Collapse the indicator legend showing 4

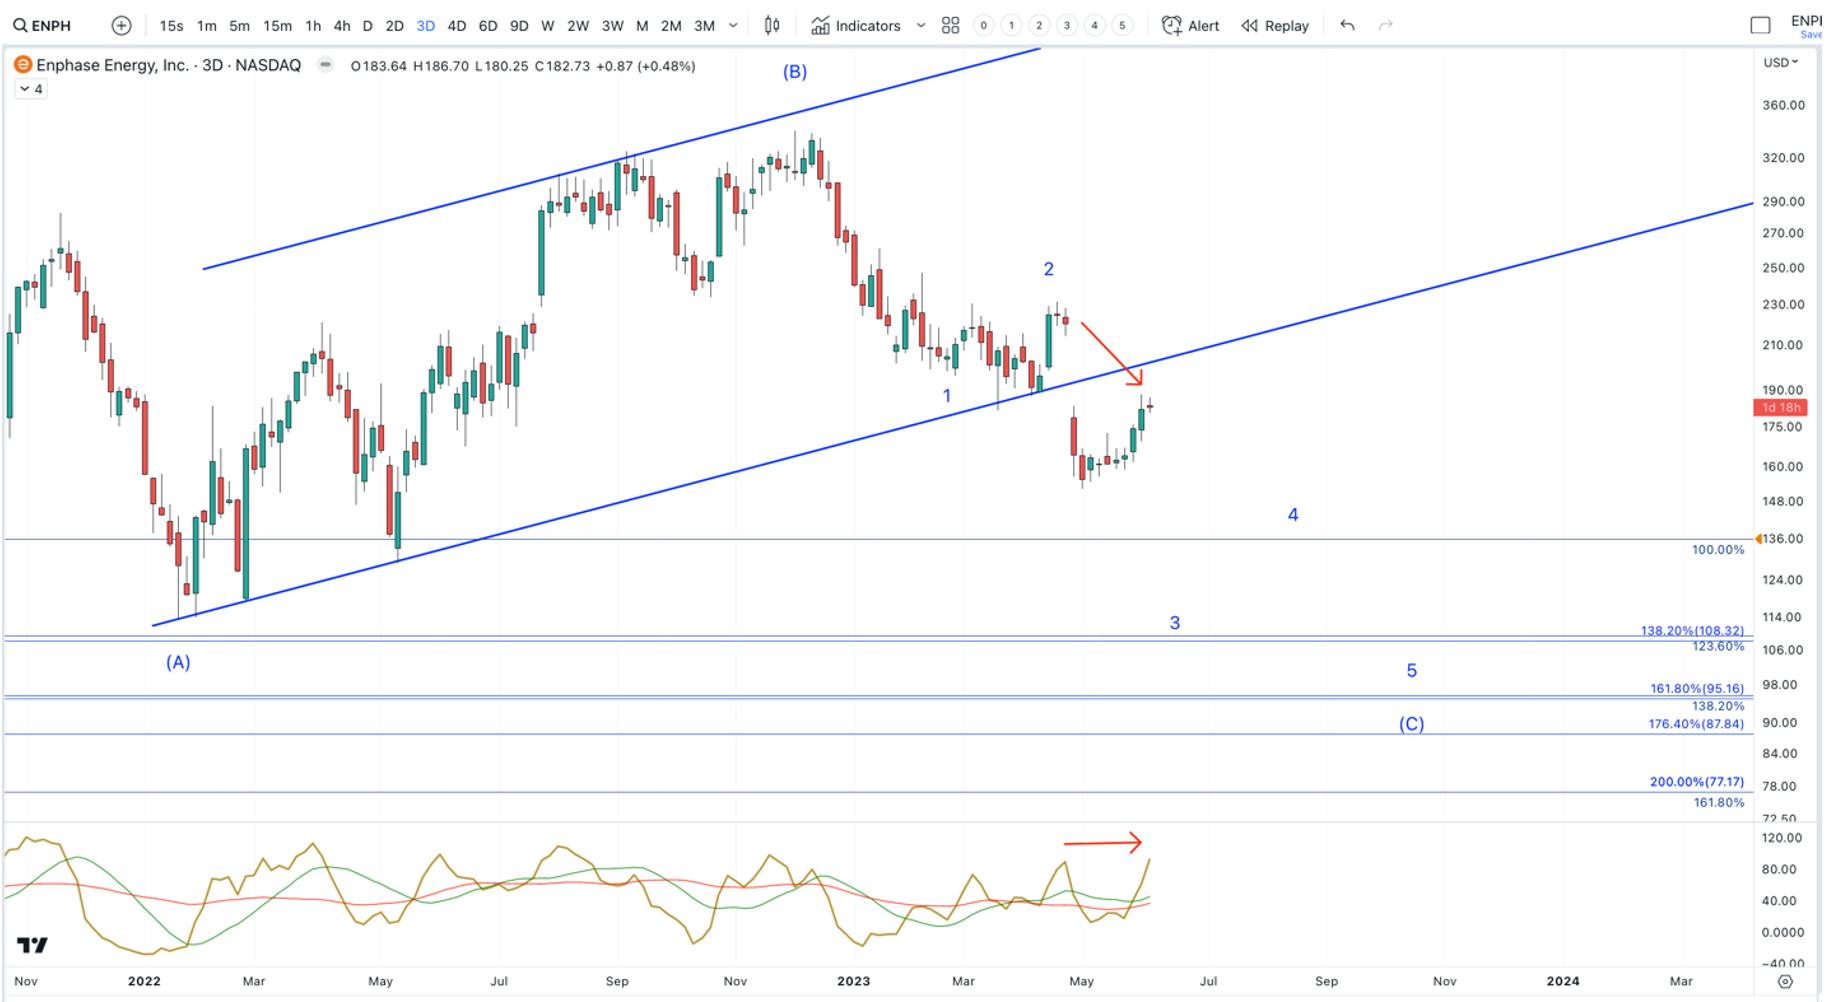coord(30,89)
